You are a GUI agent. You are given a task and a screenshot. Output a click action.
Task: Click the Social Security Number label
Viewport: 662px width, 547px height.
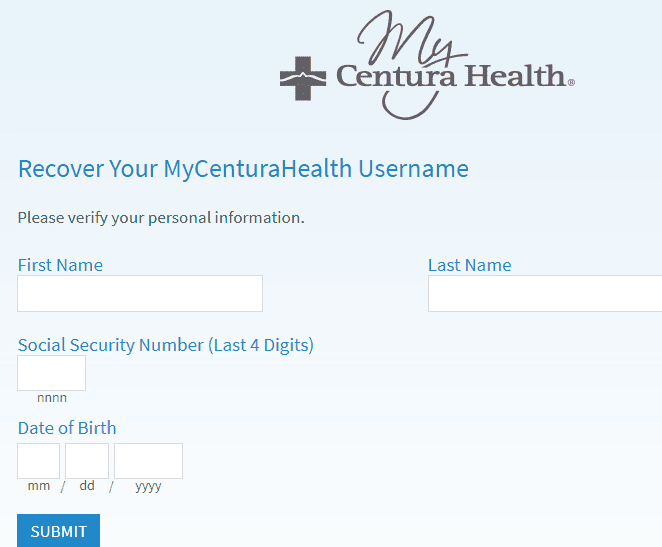(166, 345)
